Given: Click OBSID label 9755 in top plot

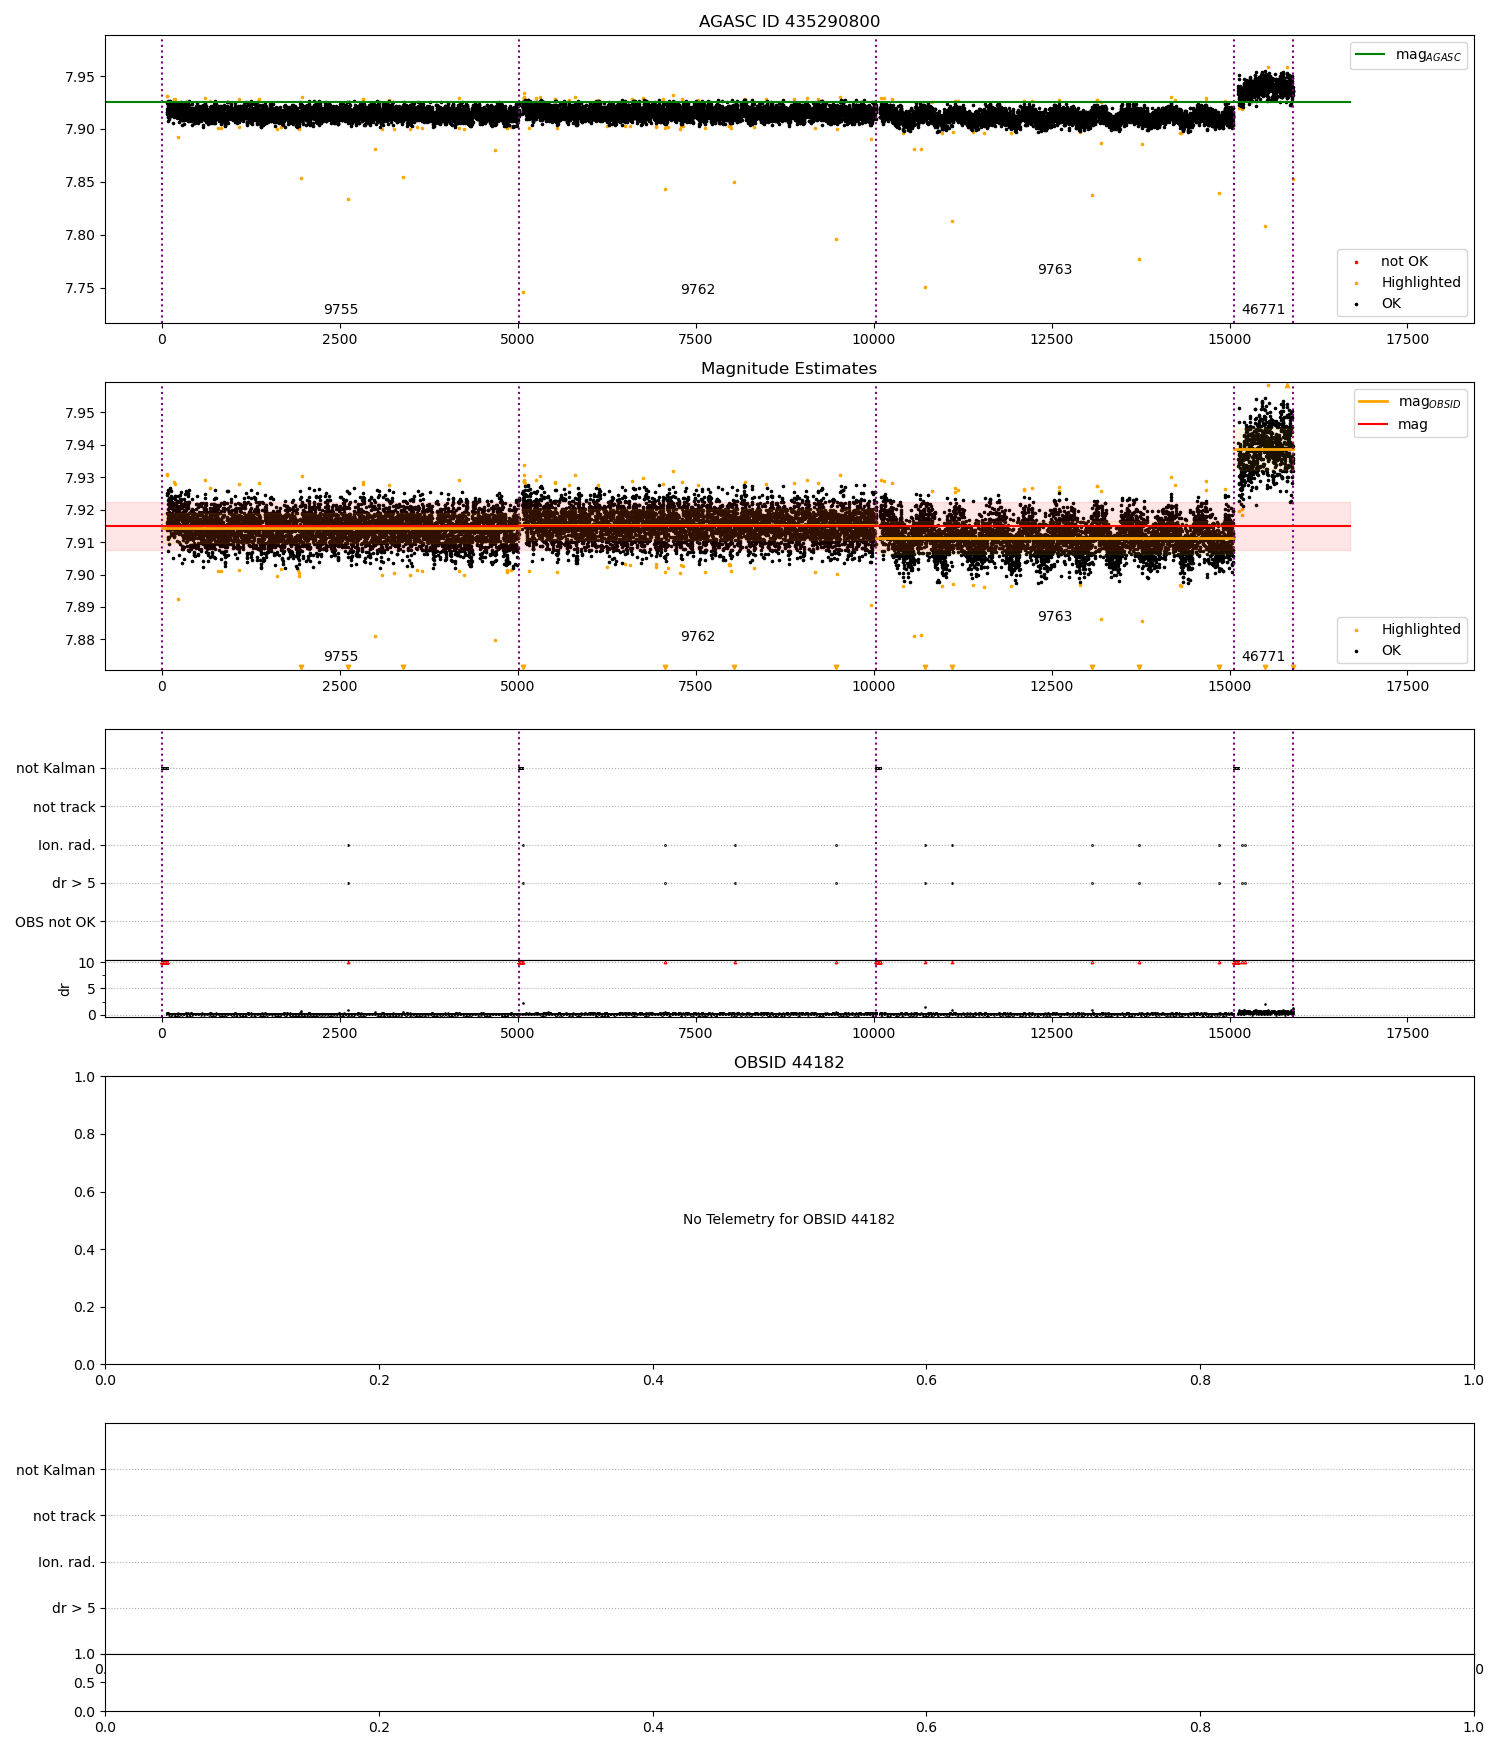Looking at the screenshot, I should (x=341, y=310).
